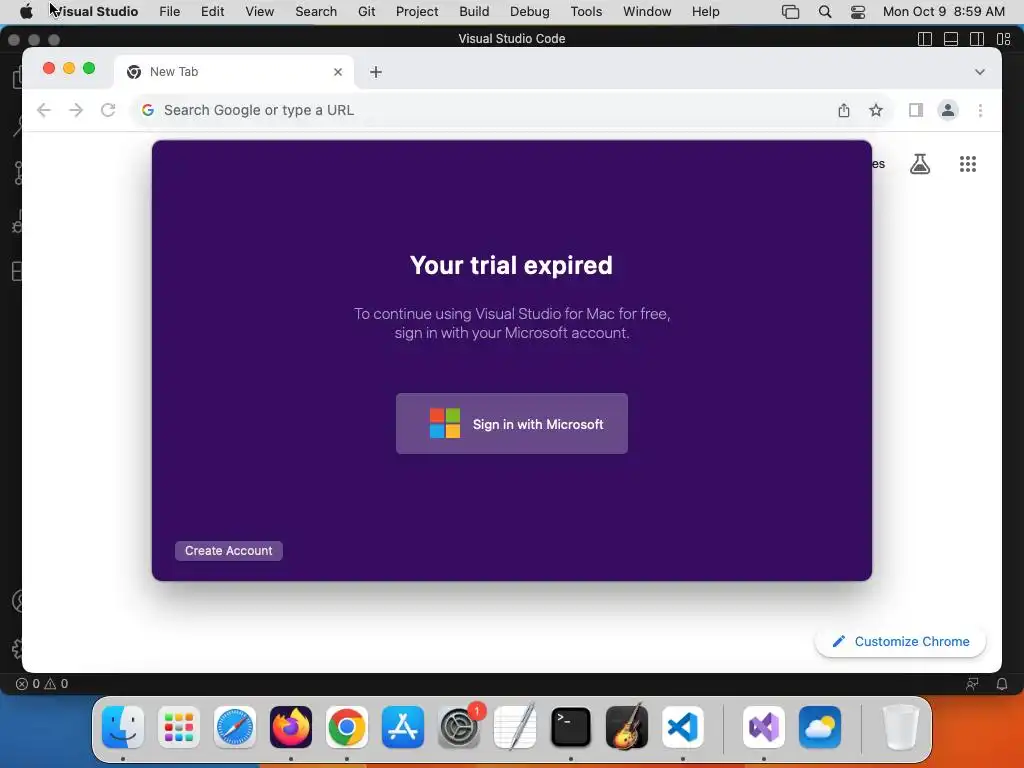This screenshot has width=1024, height=768.
Task: Toggle VS Code primary side bar
Action: coord(925,39)
